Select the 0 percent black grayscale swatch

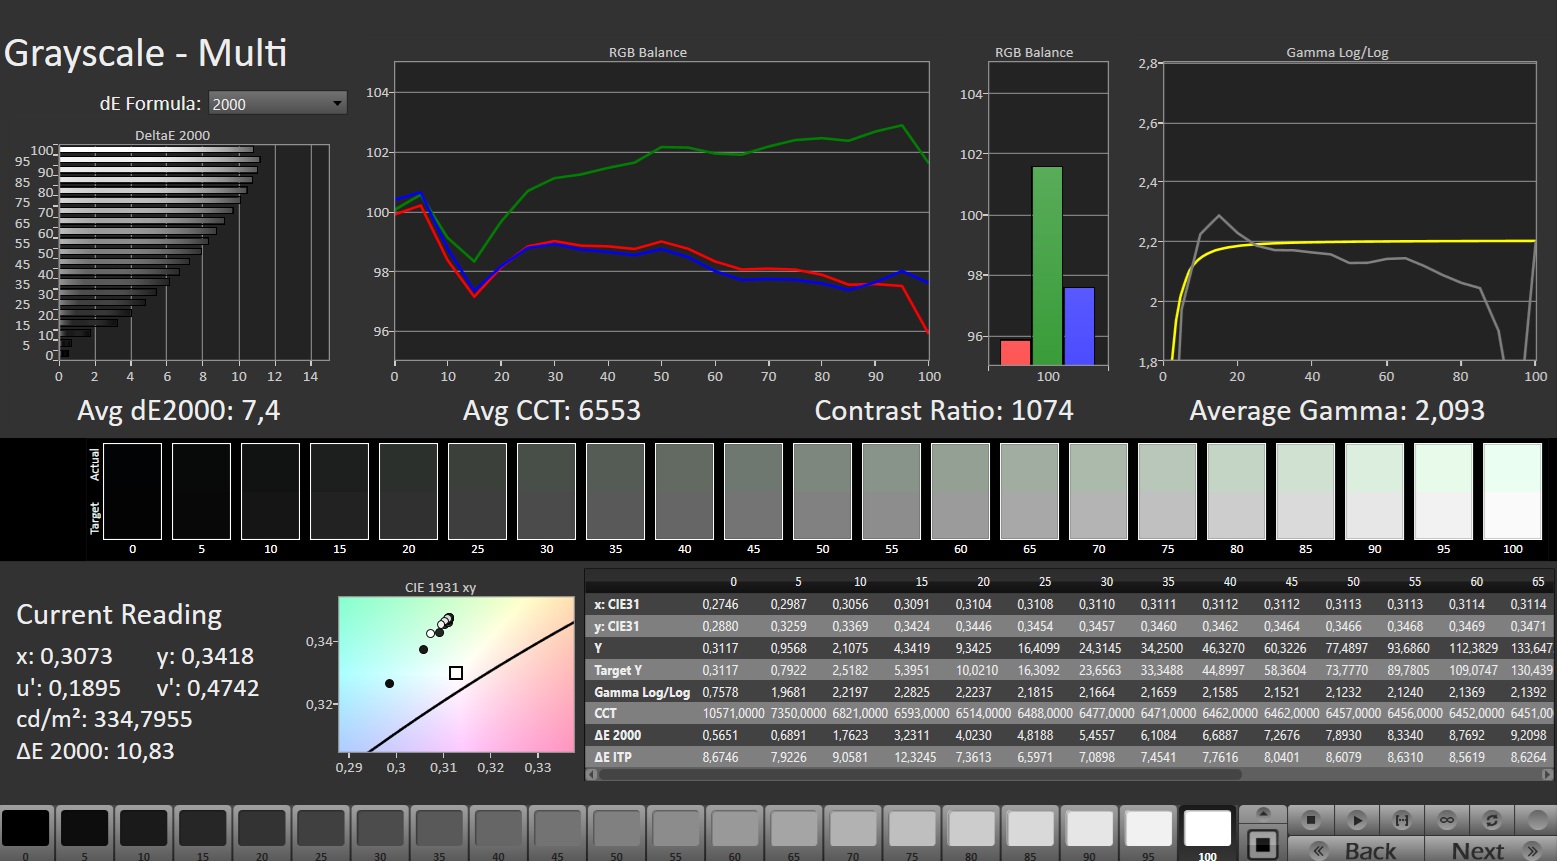[x=26, y=830]
